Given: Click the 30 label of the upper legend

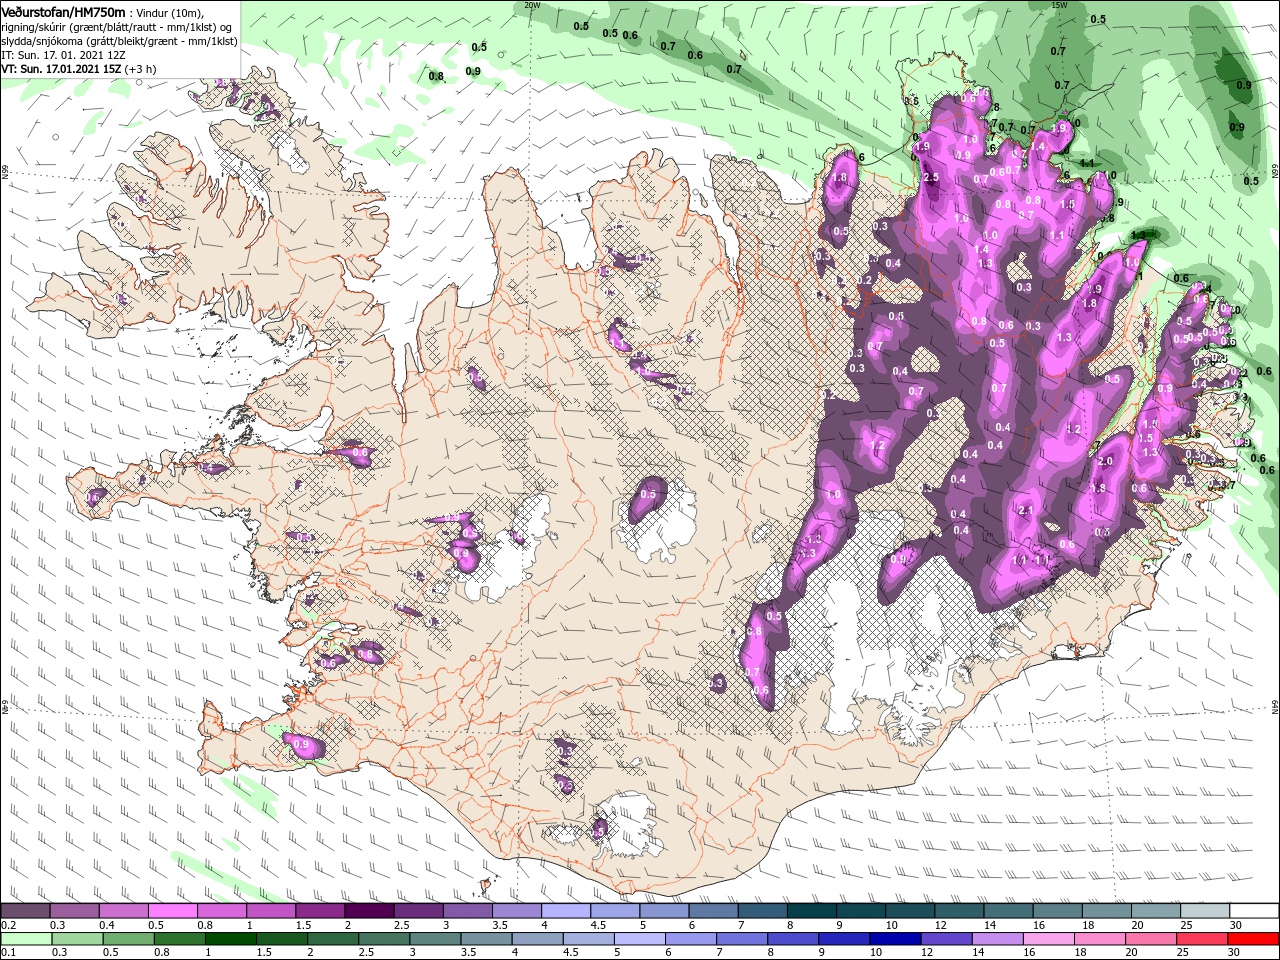Looking at the screenshot, I should 1236,925.
